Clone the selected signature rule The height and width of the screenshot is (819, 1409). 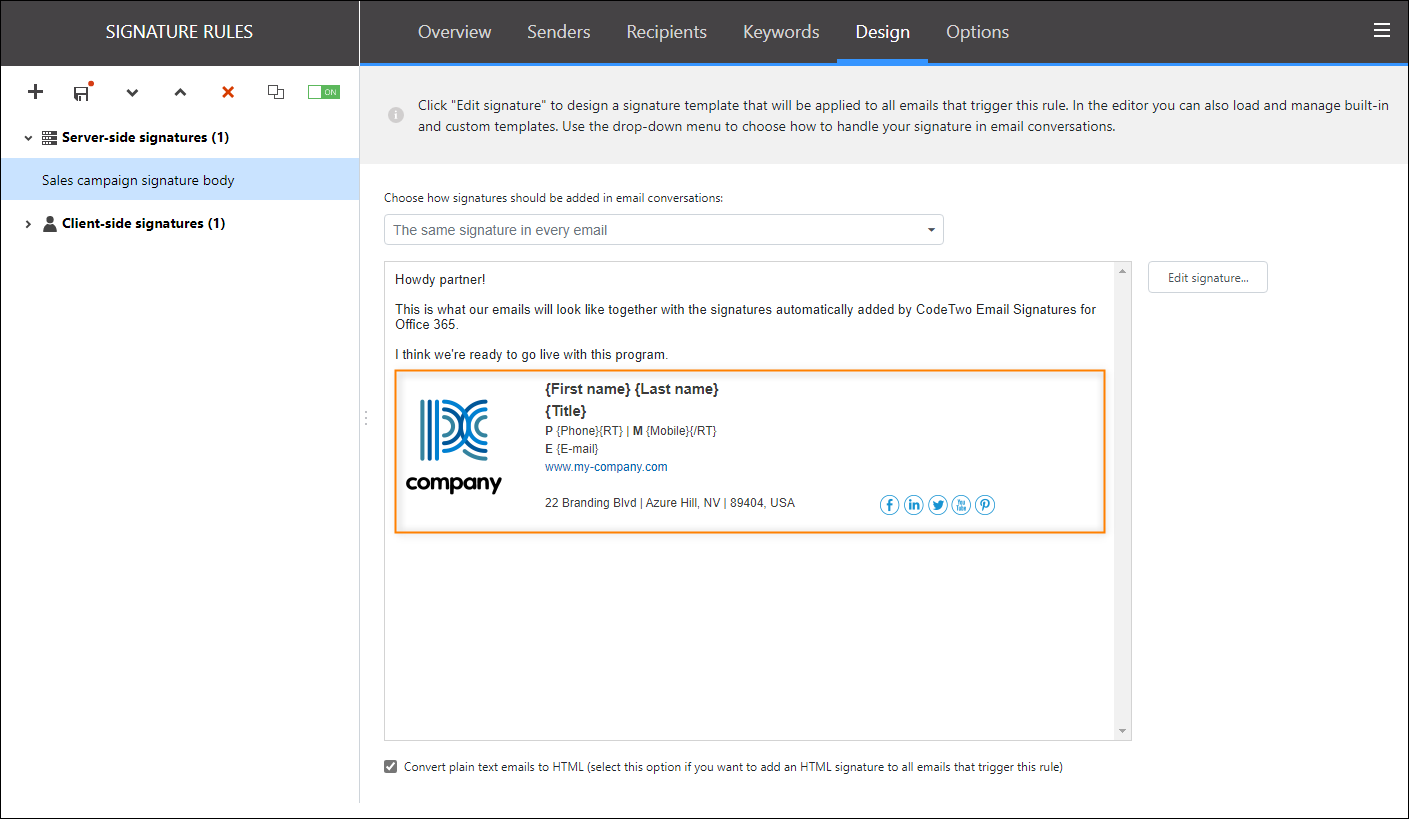click(x=276, y=92)
